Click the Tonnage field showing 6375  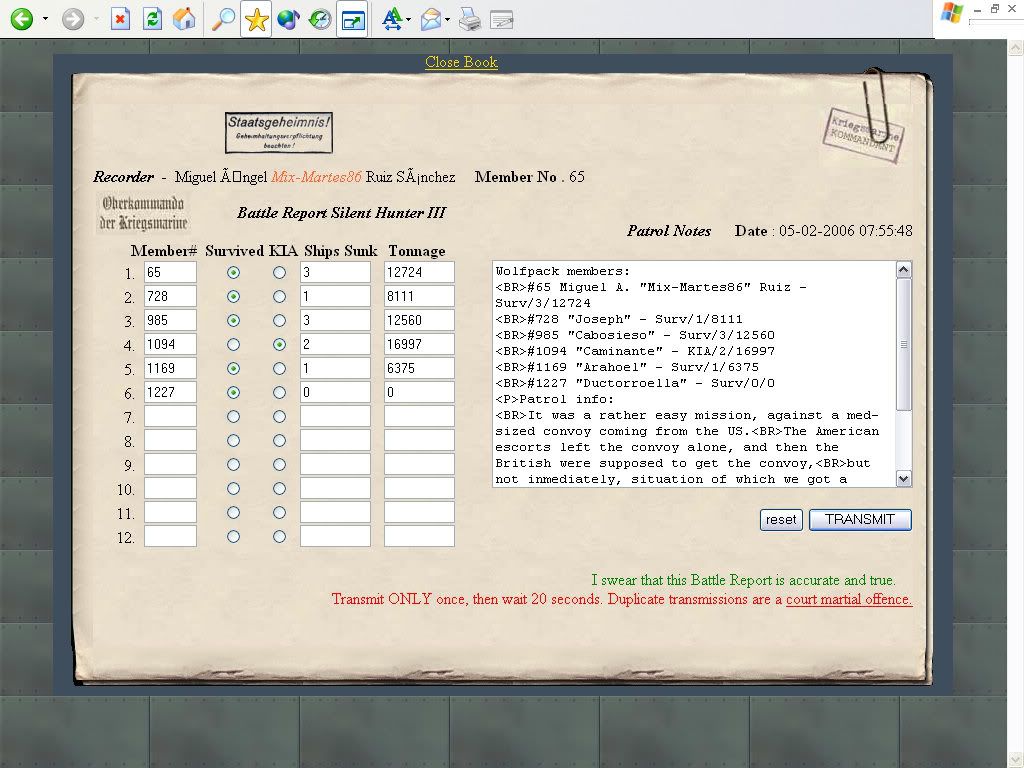click(x=419, y=368)
